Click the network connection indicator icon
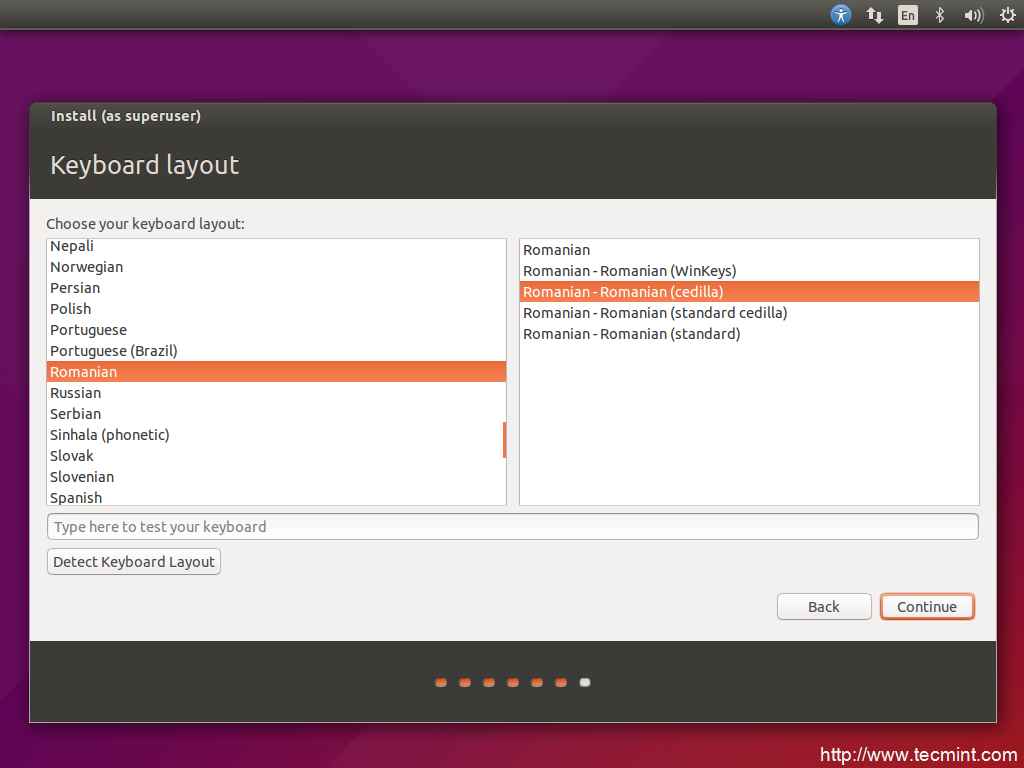Viewport: 1024px width, 768px height. [874, 15]
